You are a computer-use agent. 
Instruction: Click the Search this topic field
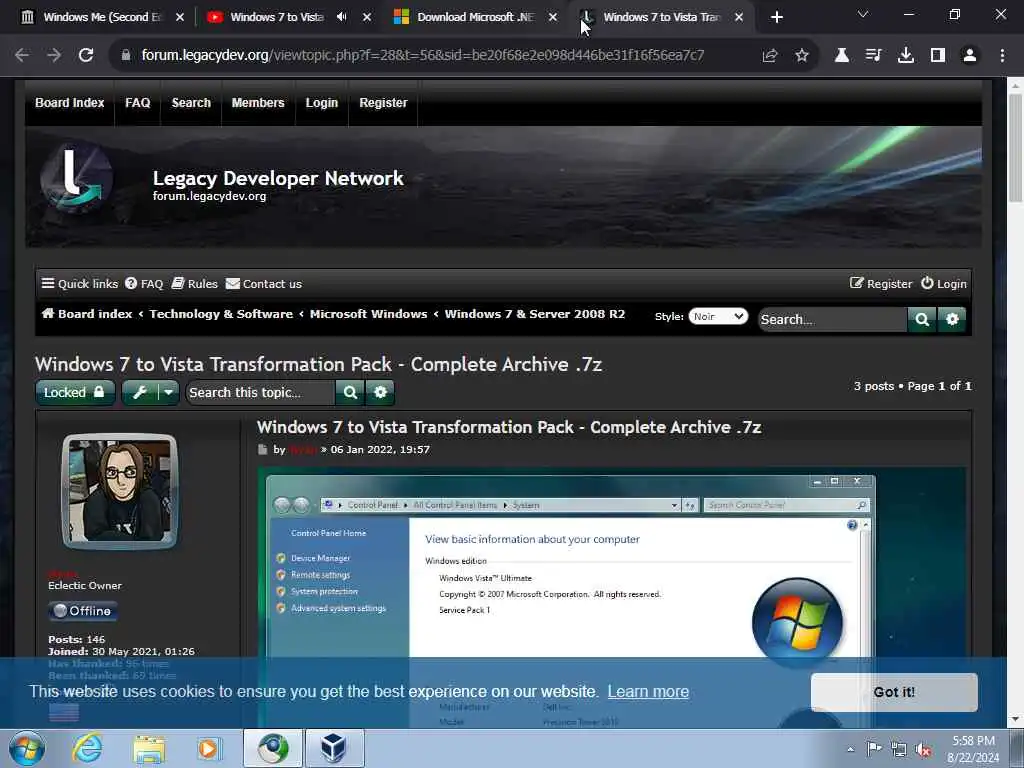[261, 392]
